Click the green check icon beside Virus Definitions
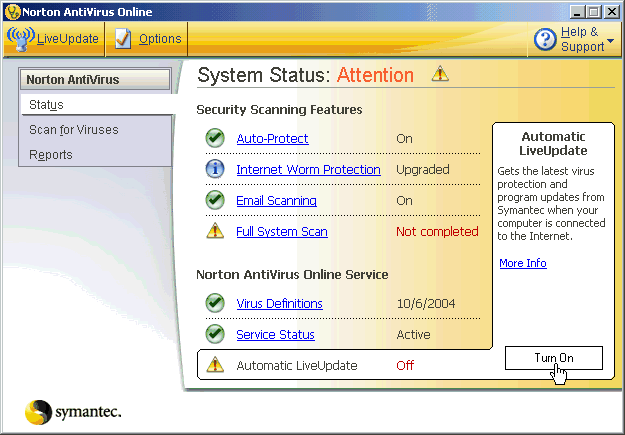This screenshot has width=625, height=435. click(x=214, y=303)
